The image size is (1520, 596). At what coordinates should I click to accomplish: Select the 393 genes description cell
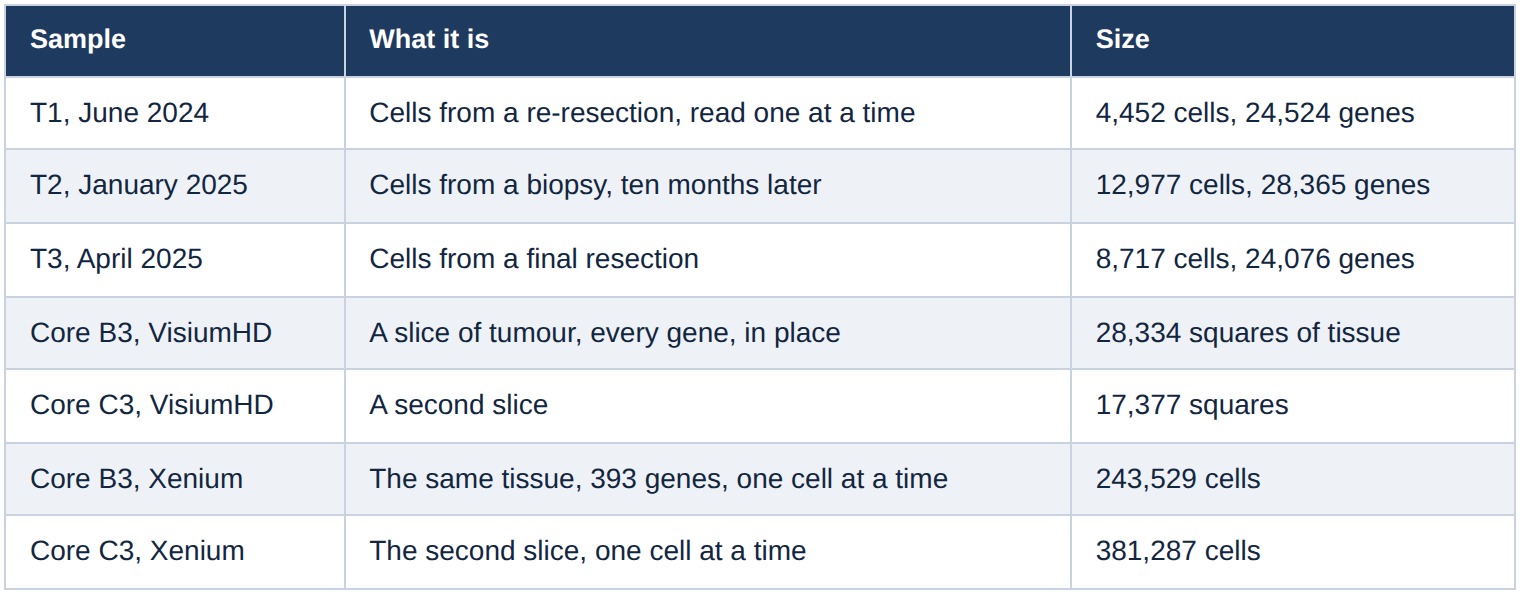[708, 479]
